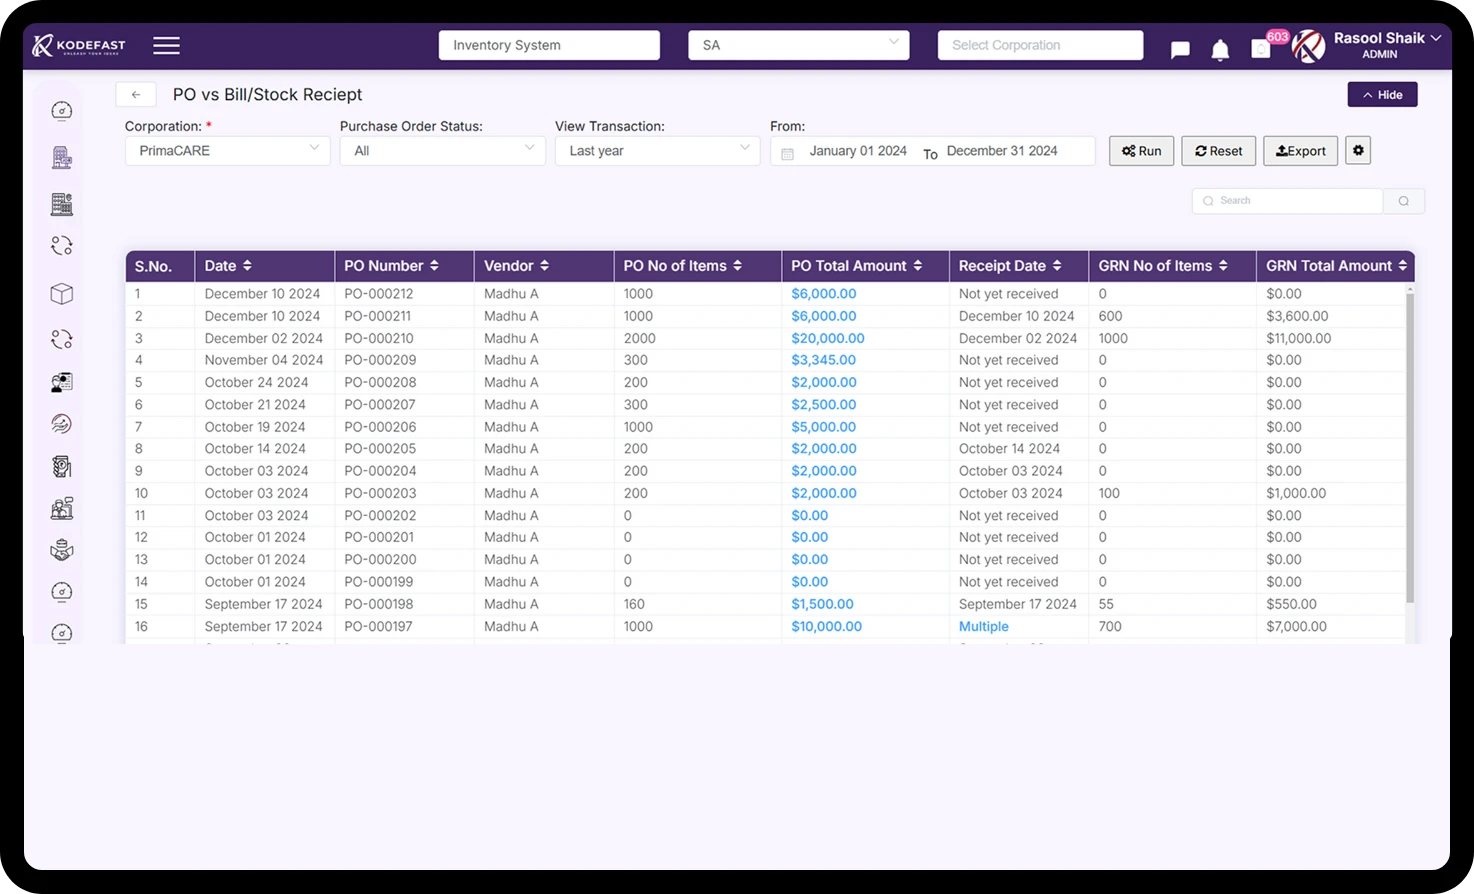The height and width of the screenshot is (894, 1474).
Task: Export the report
Action: point(1301,151)
